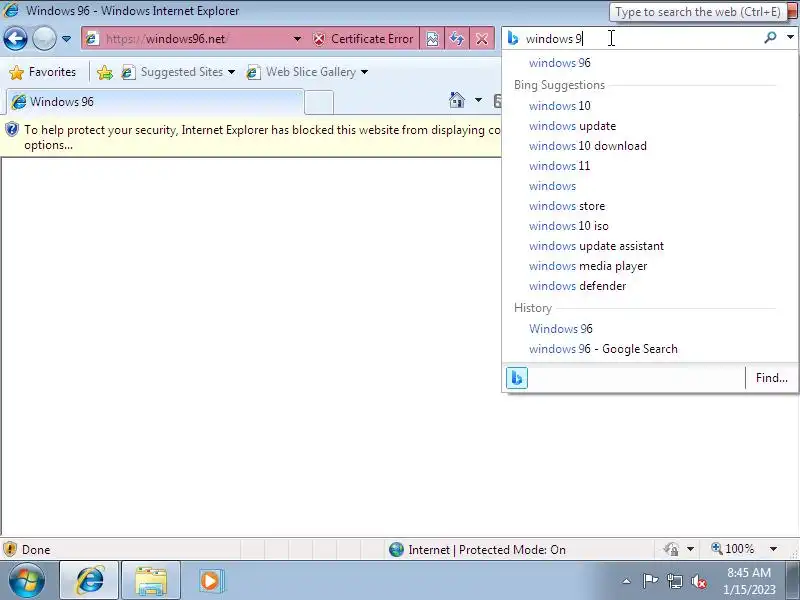800x600 pixels.
Task: Open Windows Explorer taskbar folder icon
Action: point(151,581)
